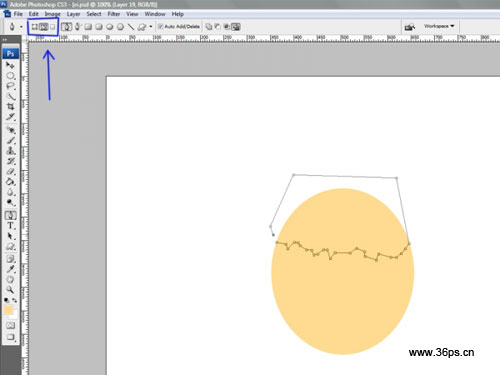Select the Elliptical Marquee tool
This screenshot has height=375, width=500.
pyautogui.click(x=10, y=76)
